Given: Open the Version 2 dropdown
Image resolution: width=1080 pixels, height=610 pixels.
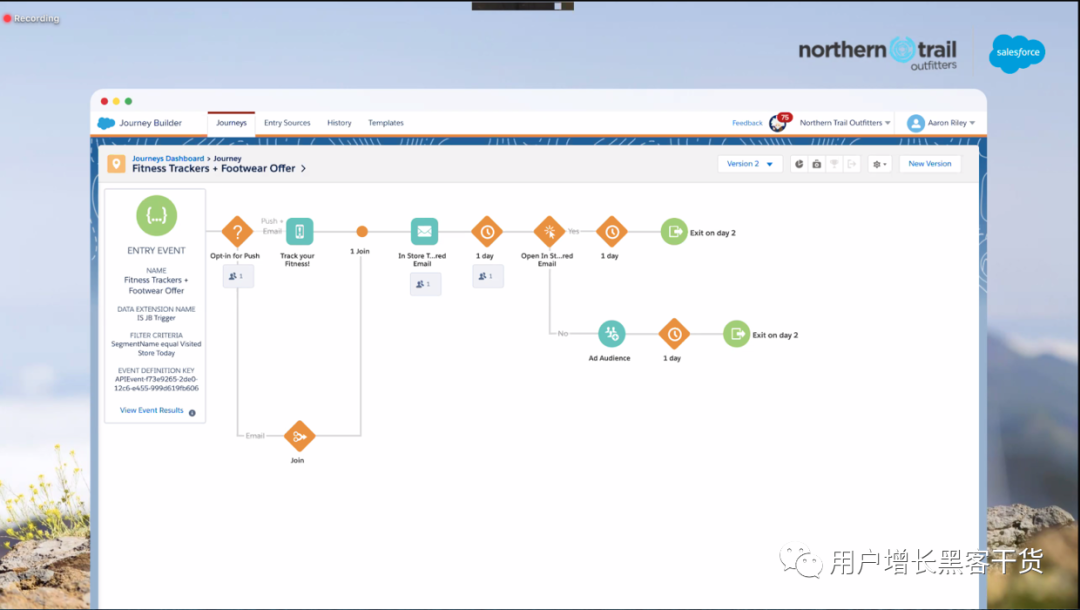Looking at the screenshot, I should click(750, 164).
